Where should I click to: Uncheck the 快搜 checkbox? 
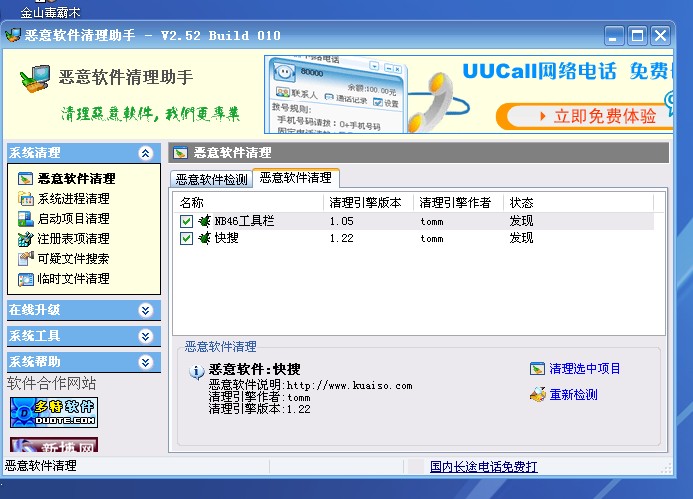point(186,239)
